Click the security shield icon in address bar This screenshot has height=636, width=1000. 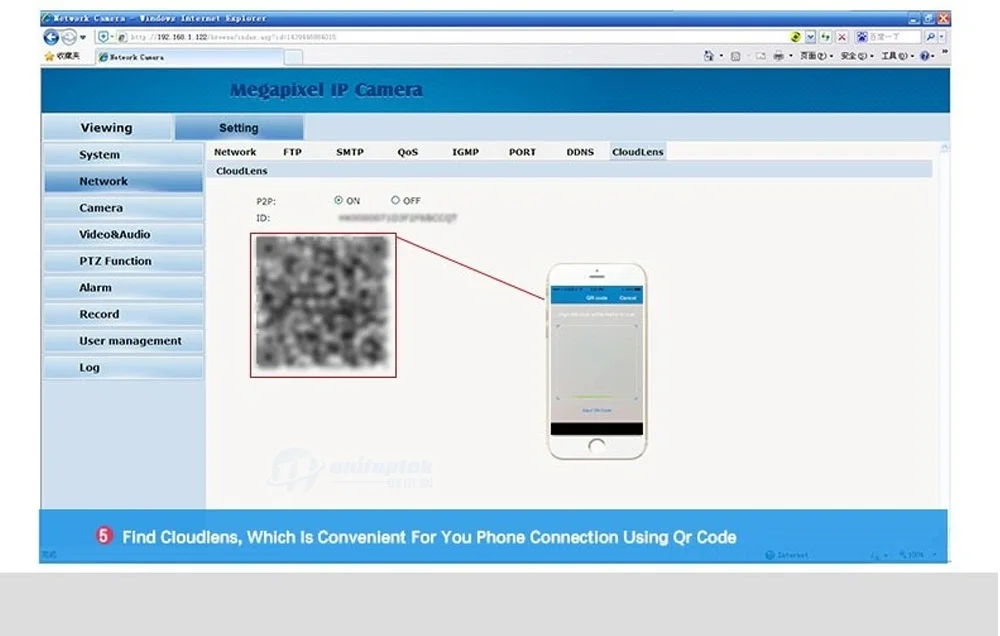tap(104, 37)
